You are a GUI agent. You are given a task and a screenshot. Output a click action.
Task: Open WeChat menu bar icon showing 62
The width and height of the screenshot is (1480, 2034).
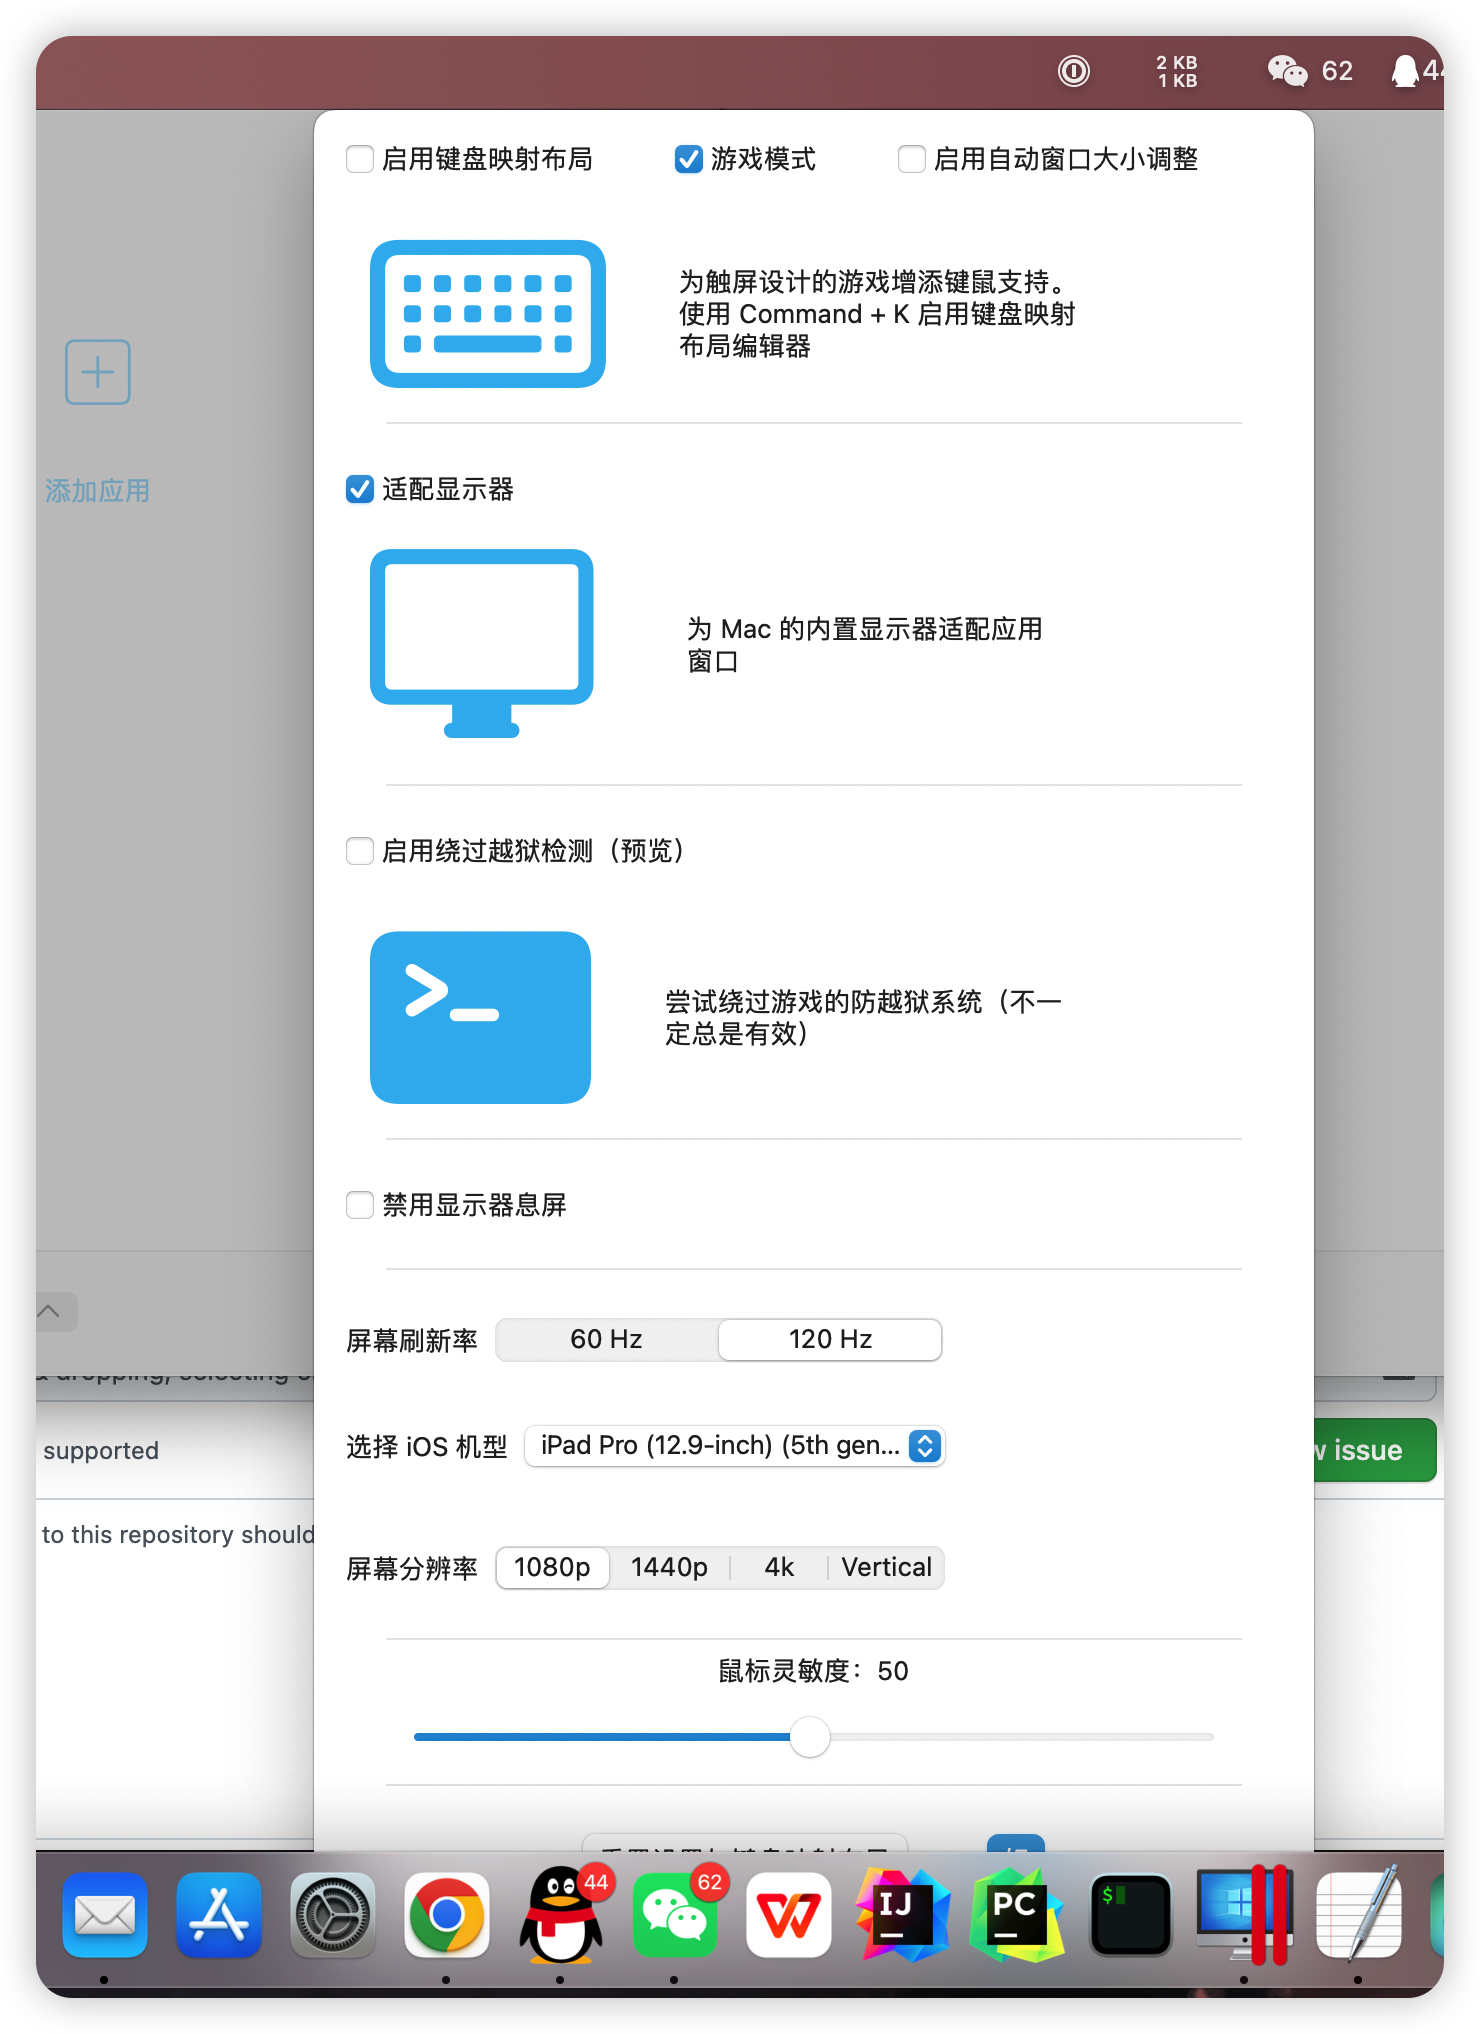pyautogui.click(x=1310, y=71)
